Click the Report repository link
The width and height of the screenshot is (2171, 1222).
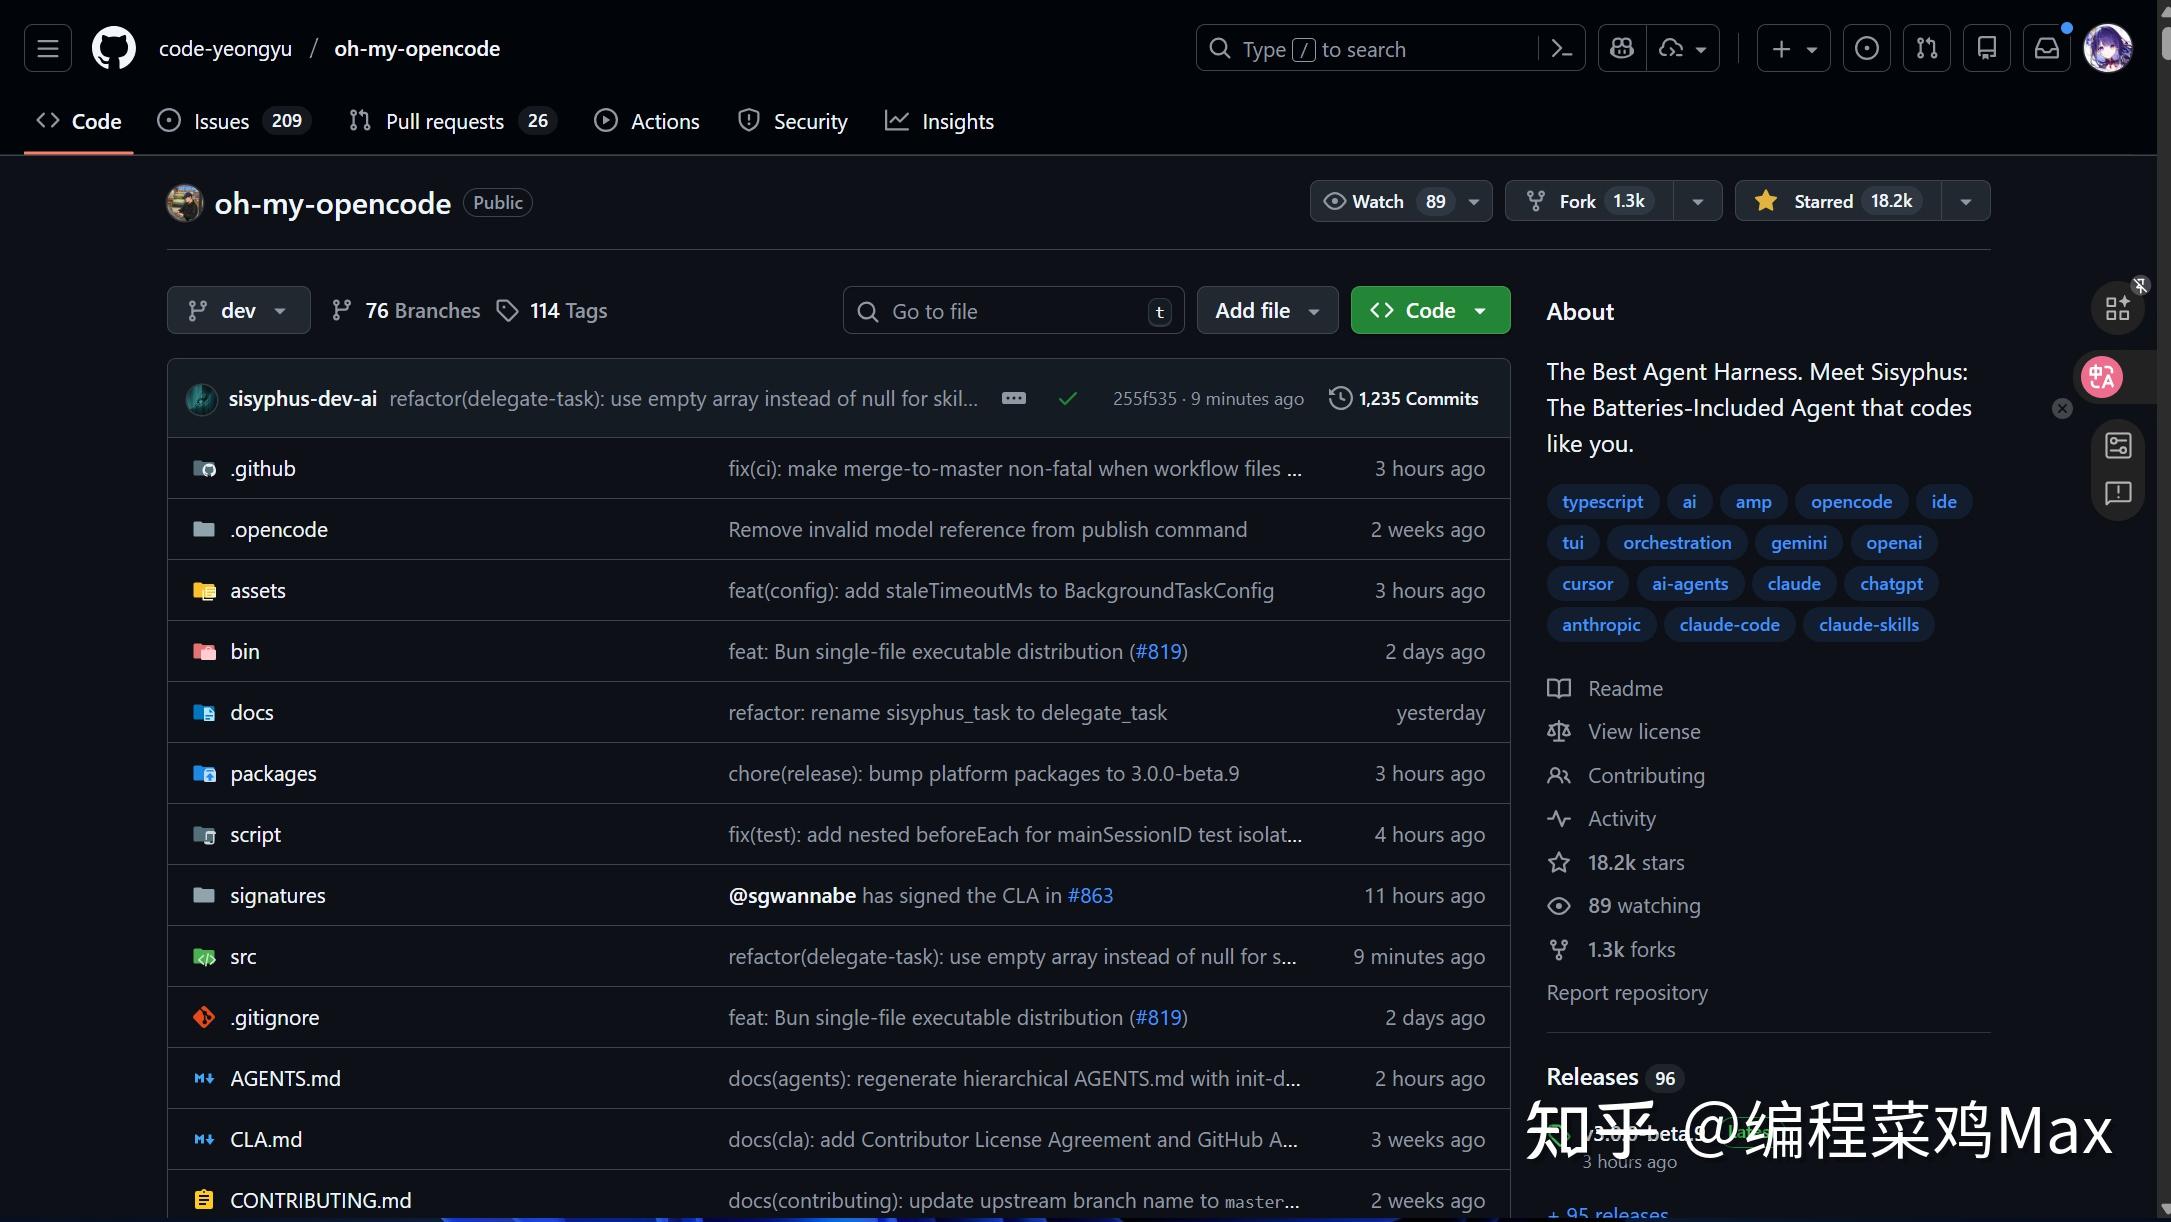[1626, 992]
